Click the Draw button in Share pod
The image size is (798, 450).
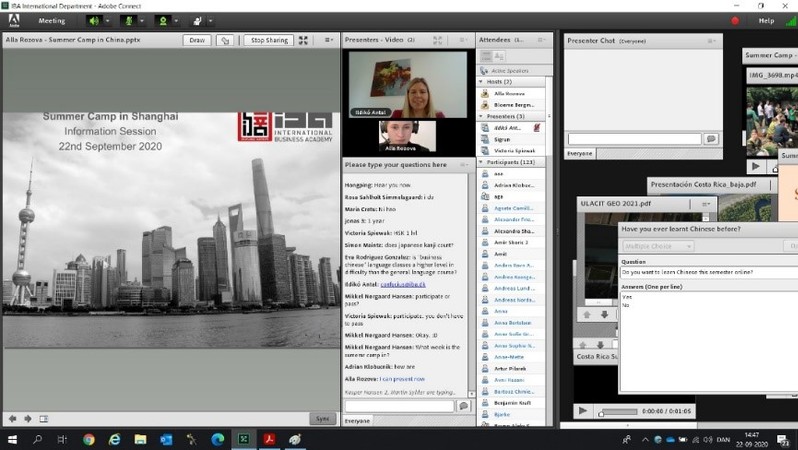[197, 40]
